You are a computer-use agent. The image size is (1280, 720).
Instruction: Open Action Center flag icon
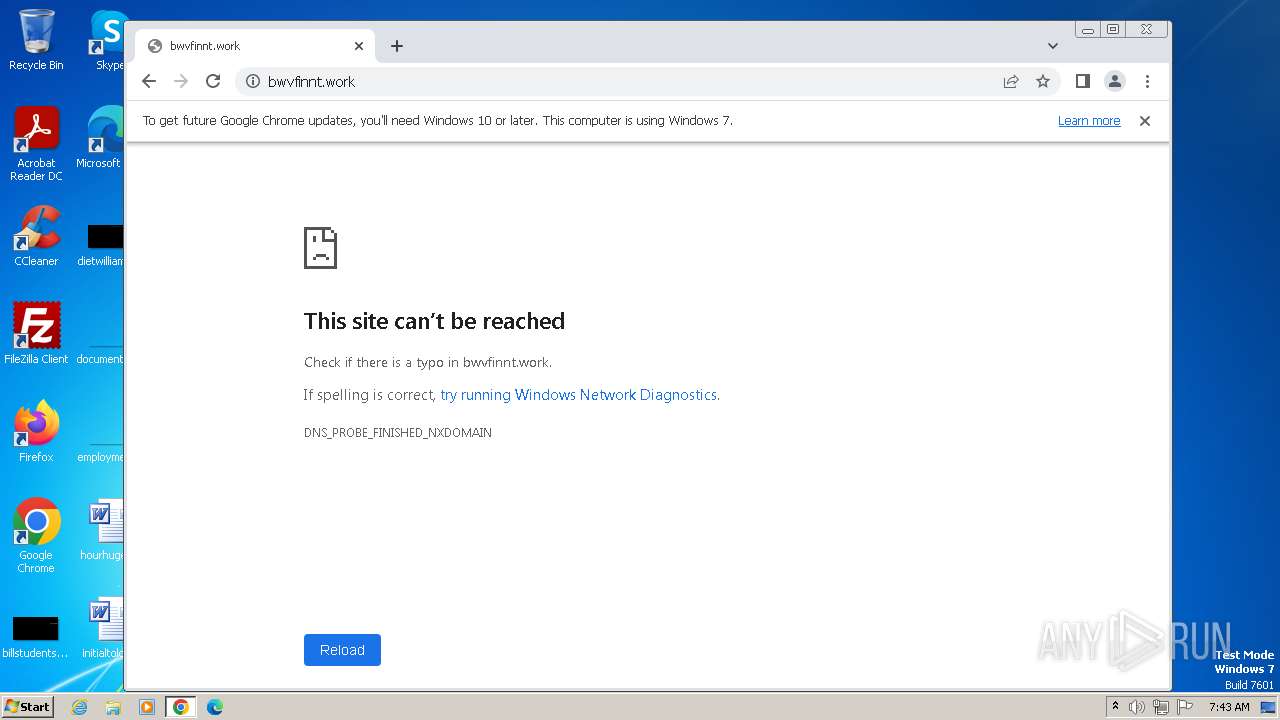(1185, 707)
